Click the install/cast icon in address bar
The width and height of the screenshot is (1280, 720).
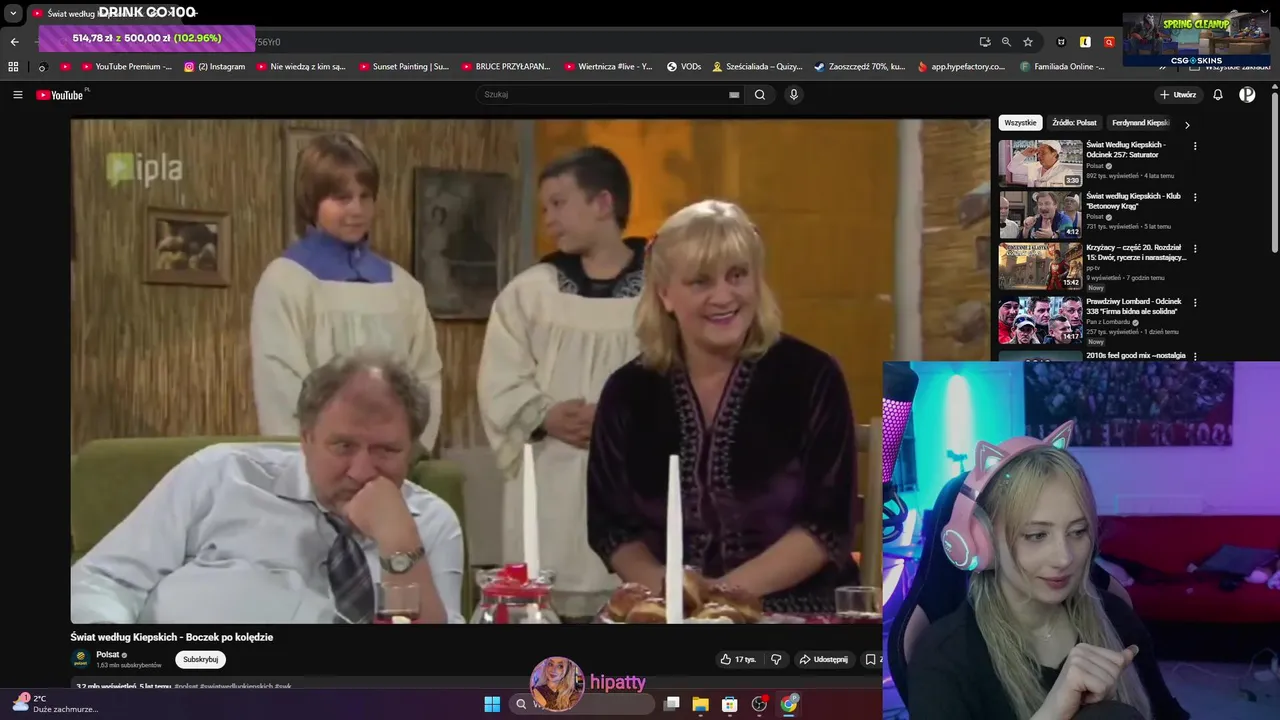(985, 42)
